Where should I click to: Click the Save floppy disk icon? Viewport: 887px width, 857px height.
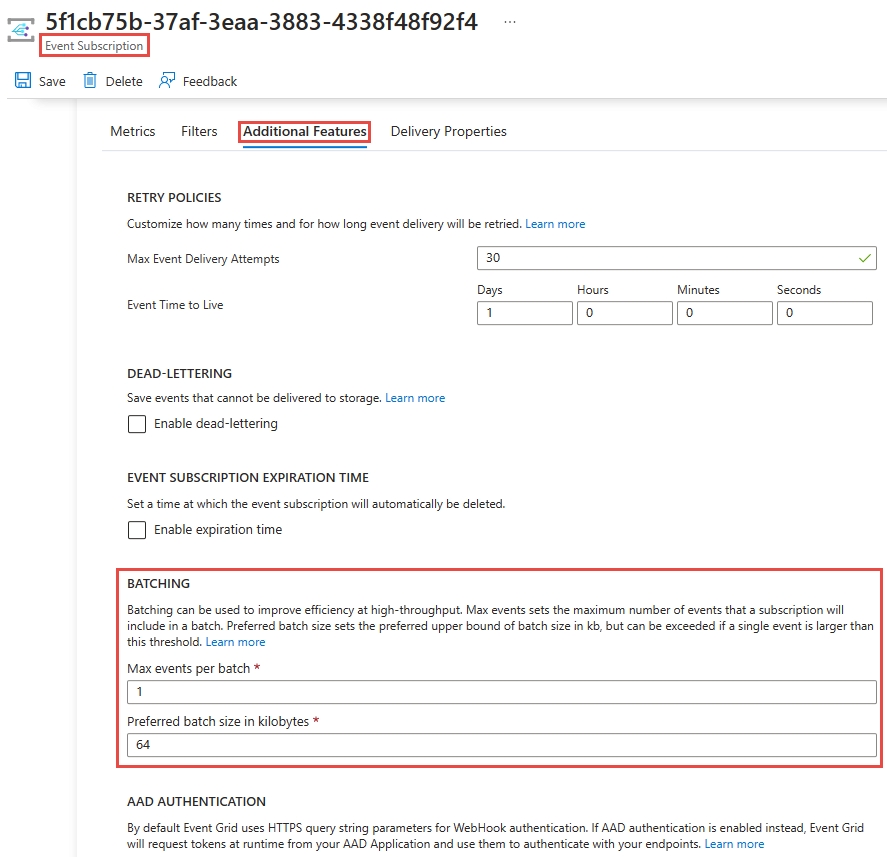23,80
